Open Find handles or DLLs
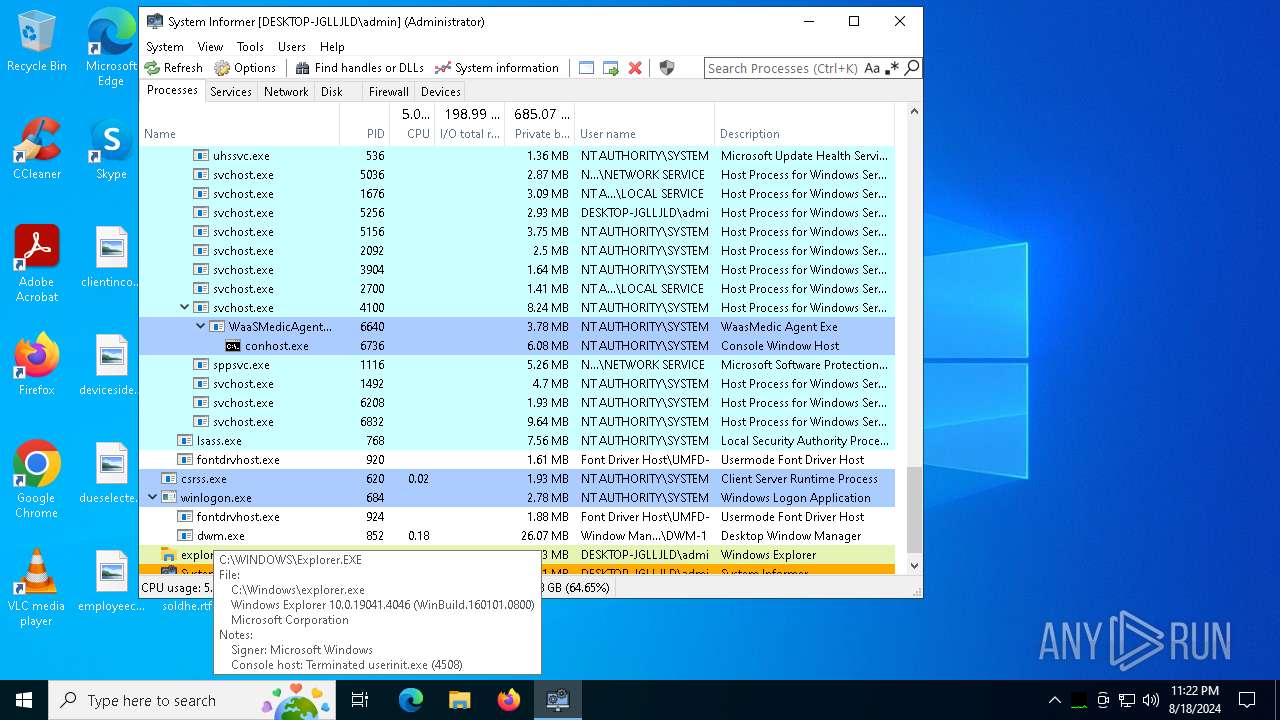 [x=359, y=68]
